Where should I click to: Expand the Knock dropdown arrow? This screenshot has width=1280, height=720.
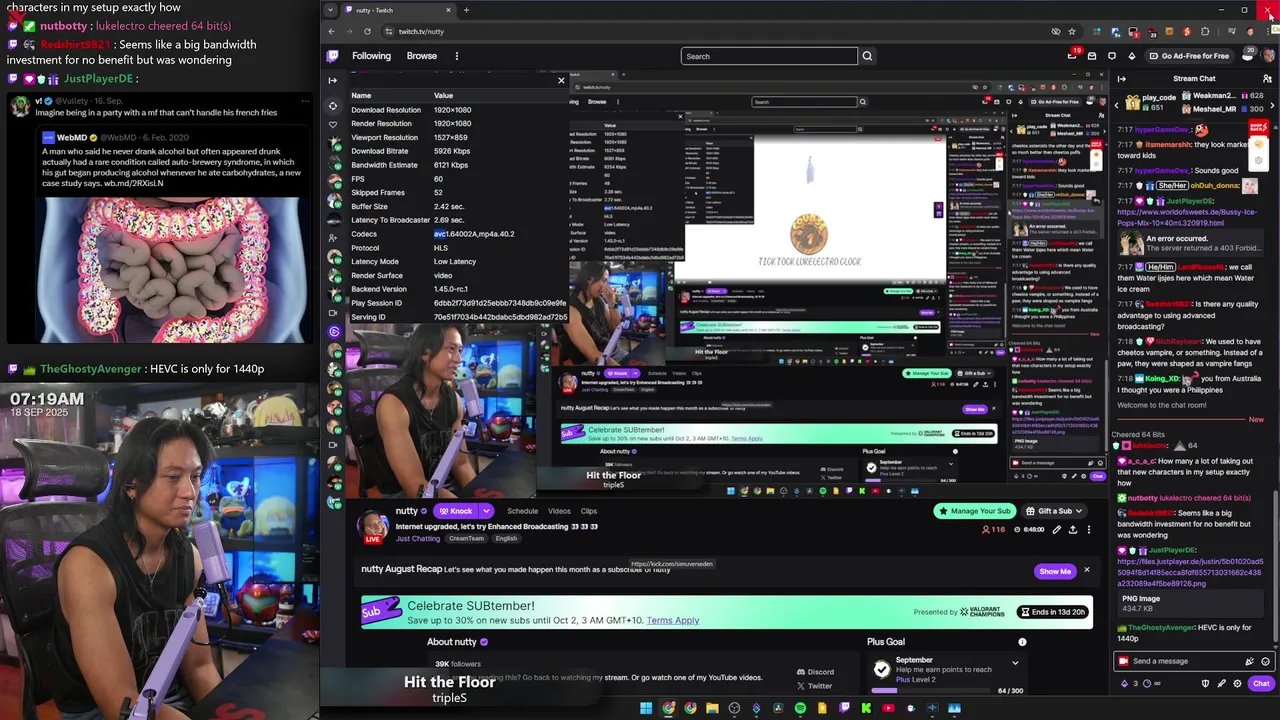pyautogui.click(x=486, y=511)
